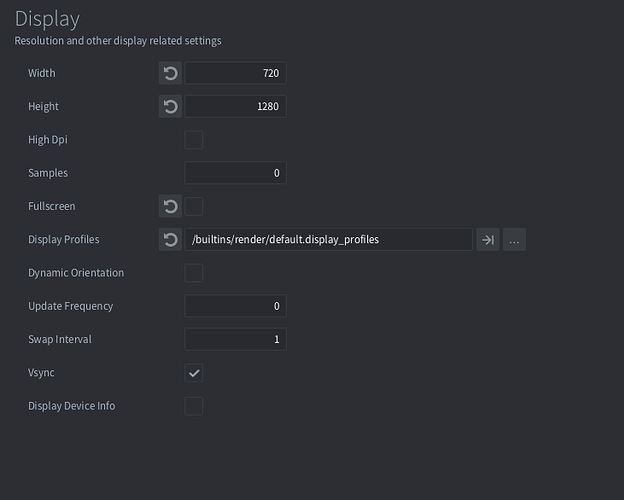Enable Display Device Info checkbox
The width and height of the screenshot is (624, 500).
[194, 406]
